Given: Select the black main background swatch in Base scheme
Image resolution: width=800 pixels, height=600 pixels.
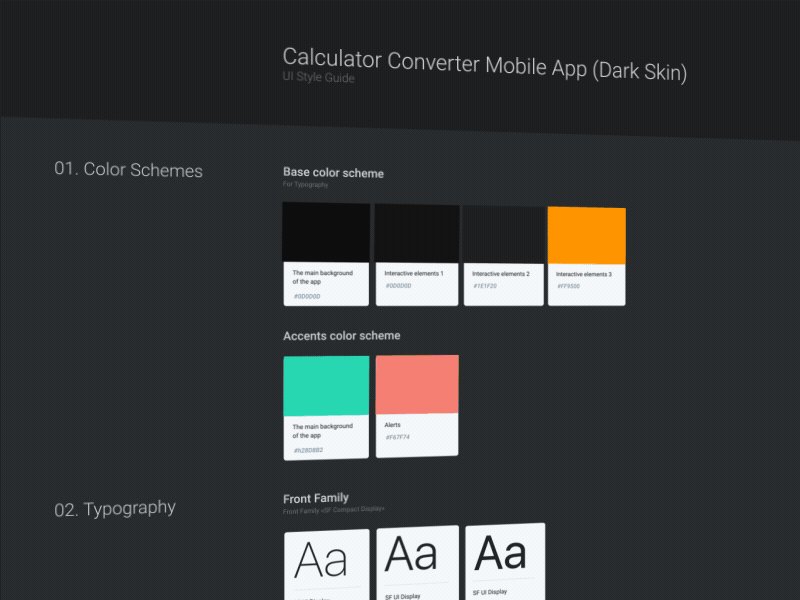Looking at the screenshot, I should tap(326, 232).
